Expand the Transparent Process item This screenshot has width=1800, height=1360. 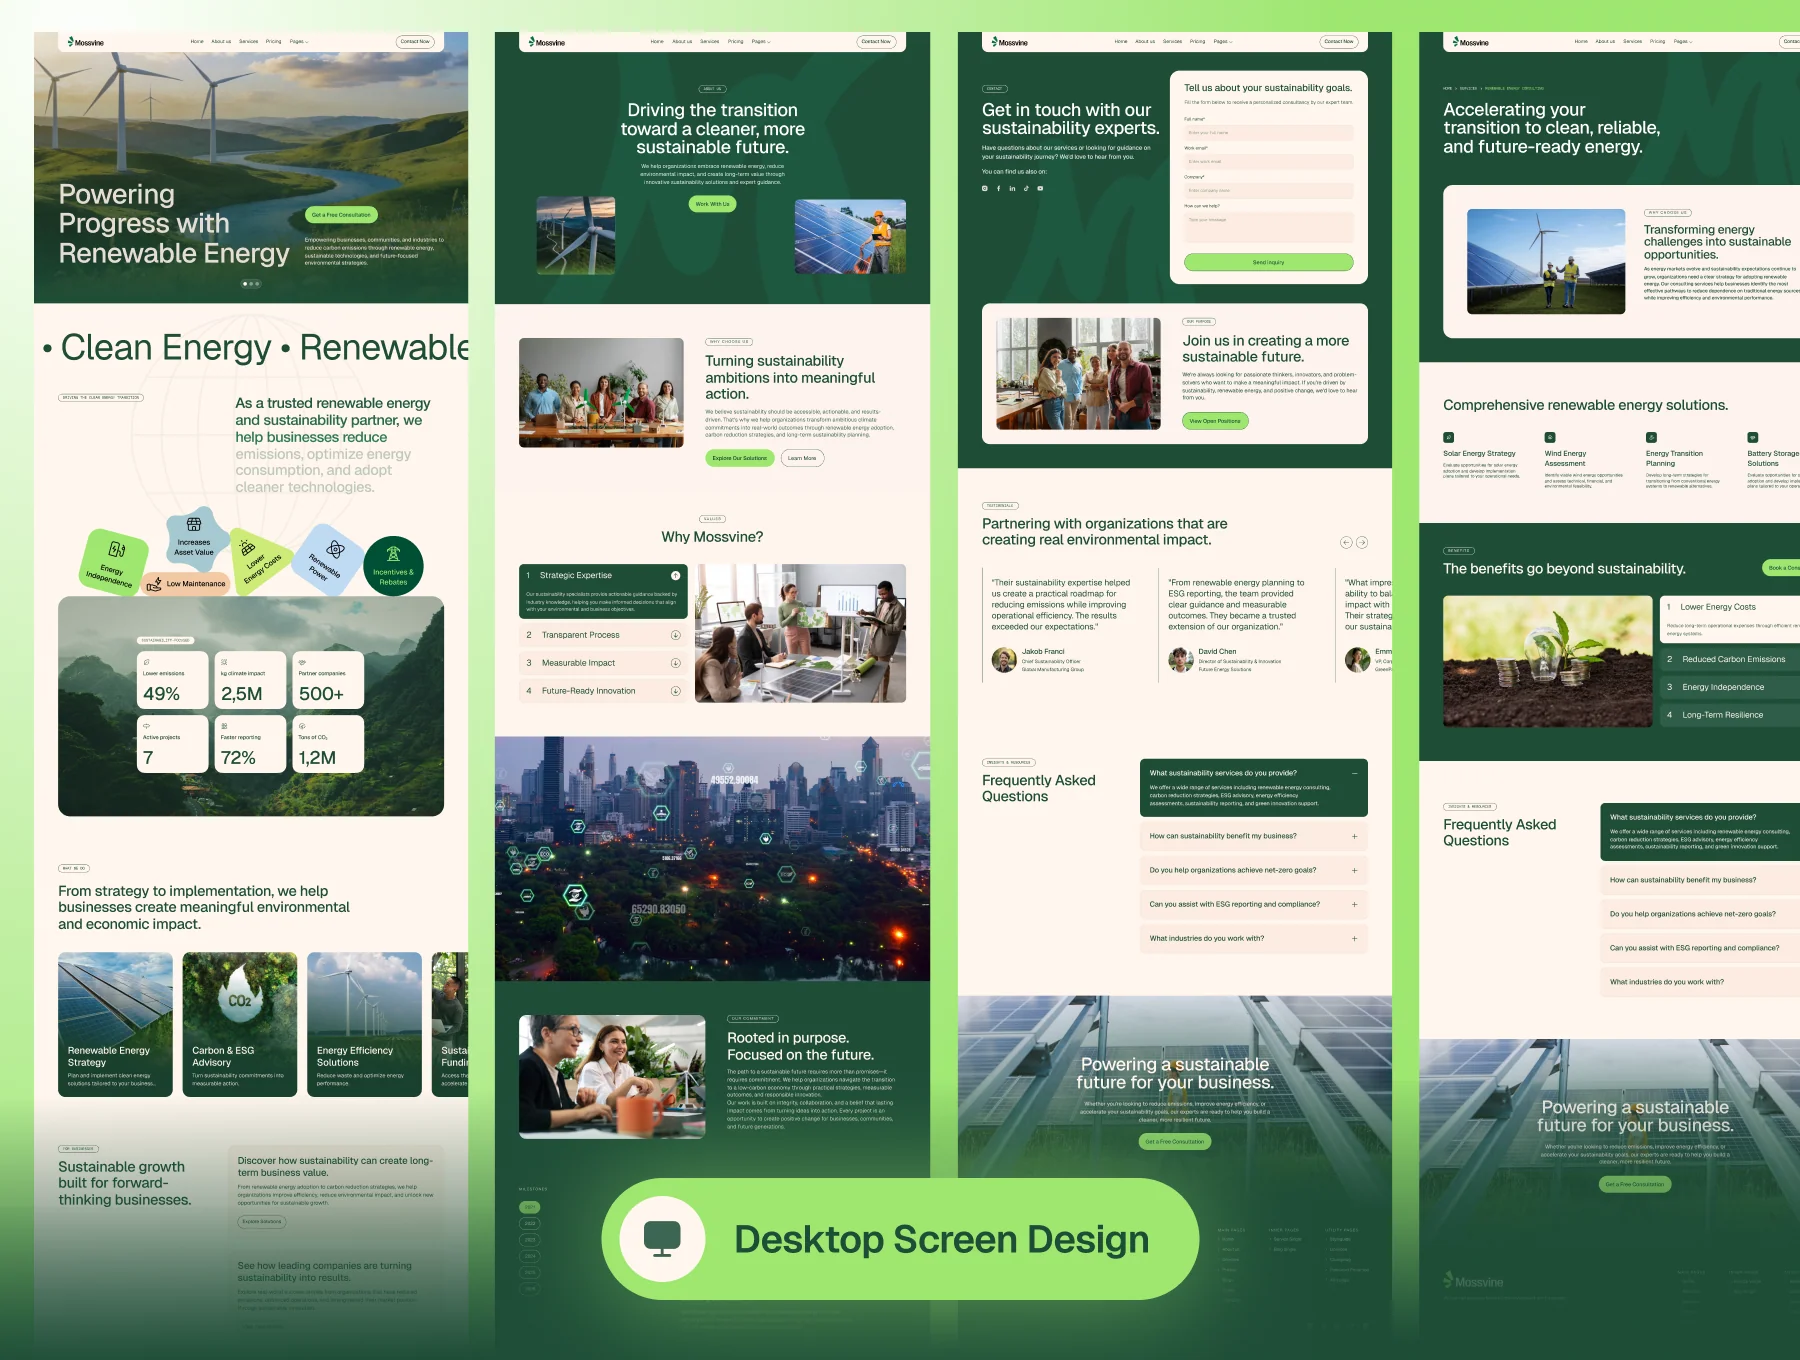point(675,635)
